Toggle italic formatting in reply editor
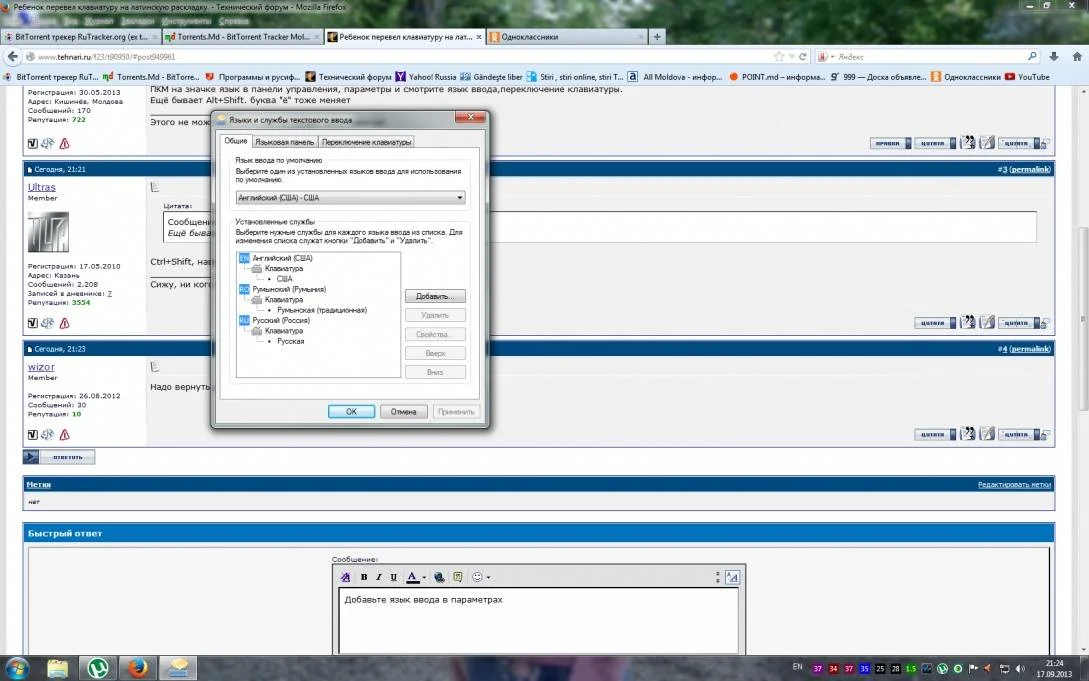The image size is (1089, 681). tap(379, 577)
